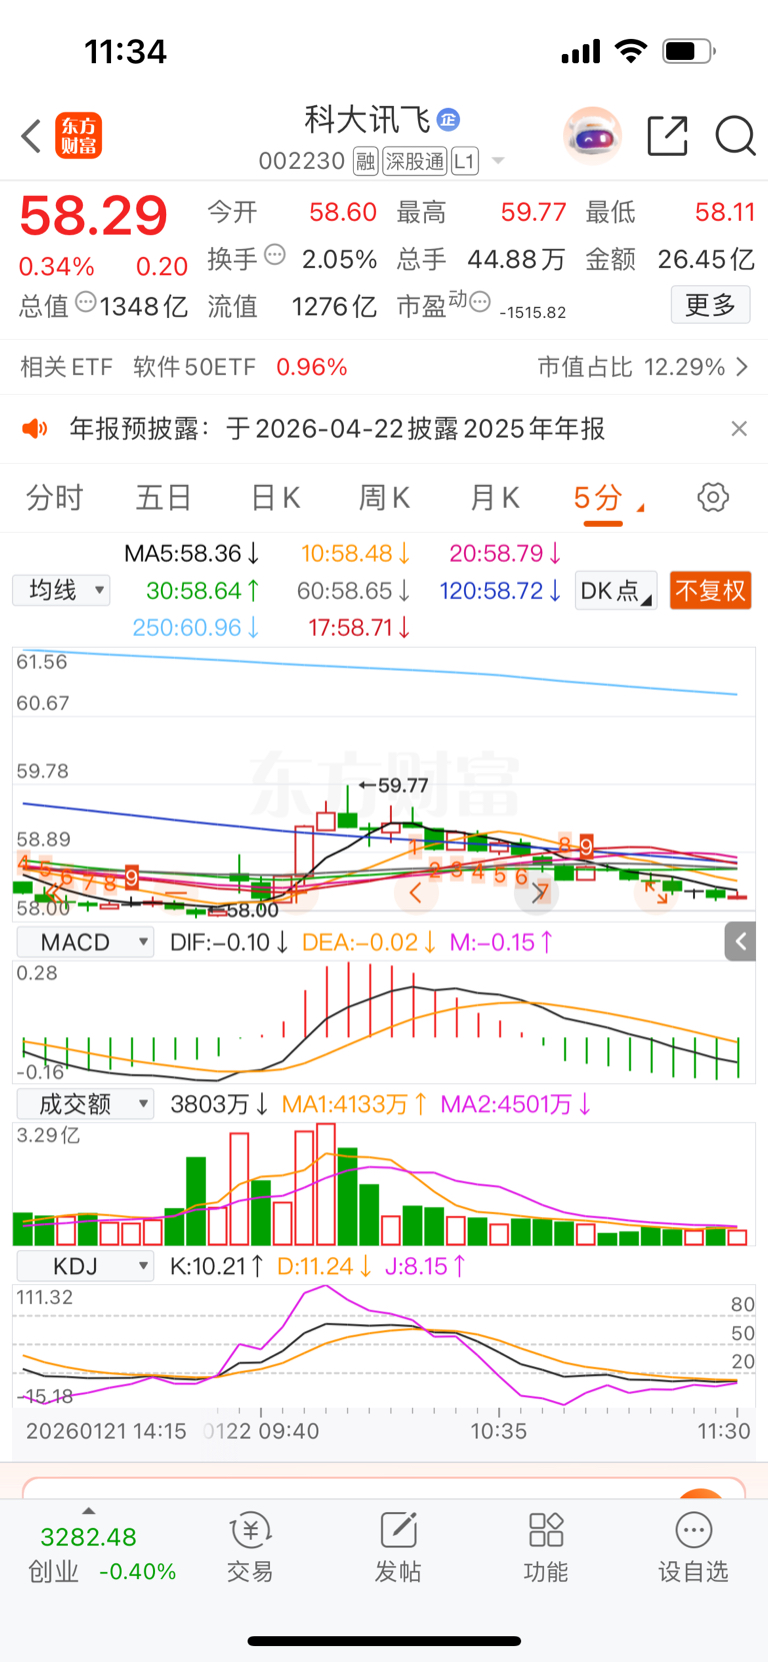Open the 成交额 indicator dropdown
This screenshot has width=768, height=1663.
86,1104
